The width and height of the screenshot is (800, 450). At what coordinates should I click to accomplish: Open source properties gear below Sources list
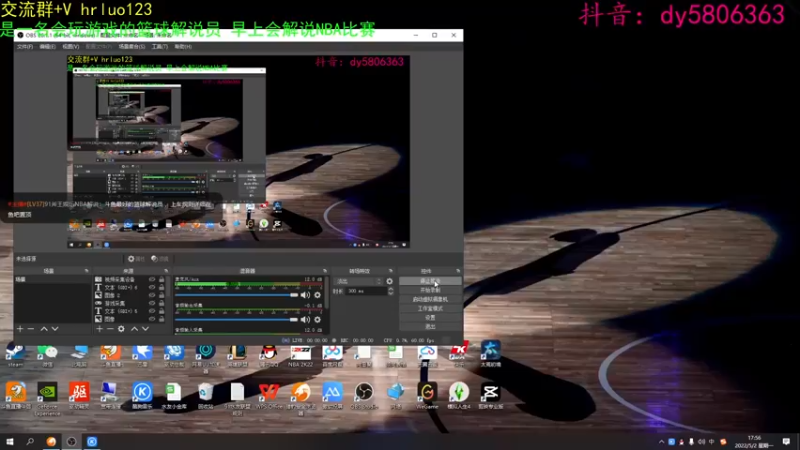coord(121,329)
